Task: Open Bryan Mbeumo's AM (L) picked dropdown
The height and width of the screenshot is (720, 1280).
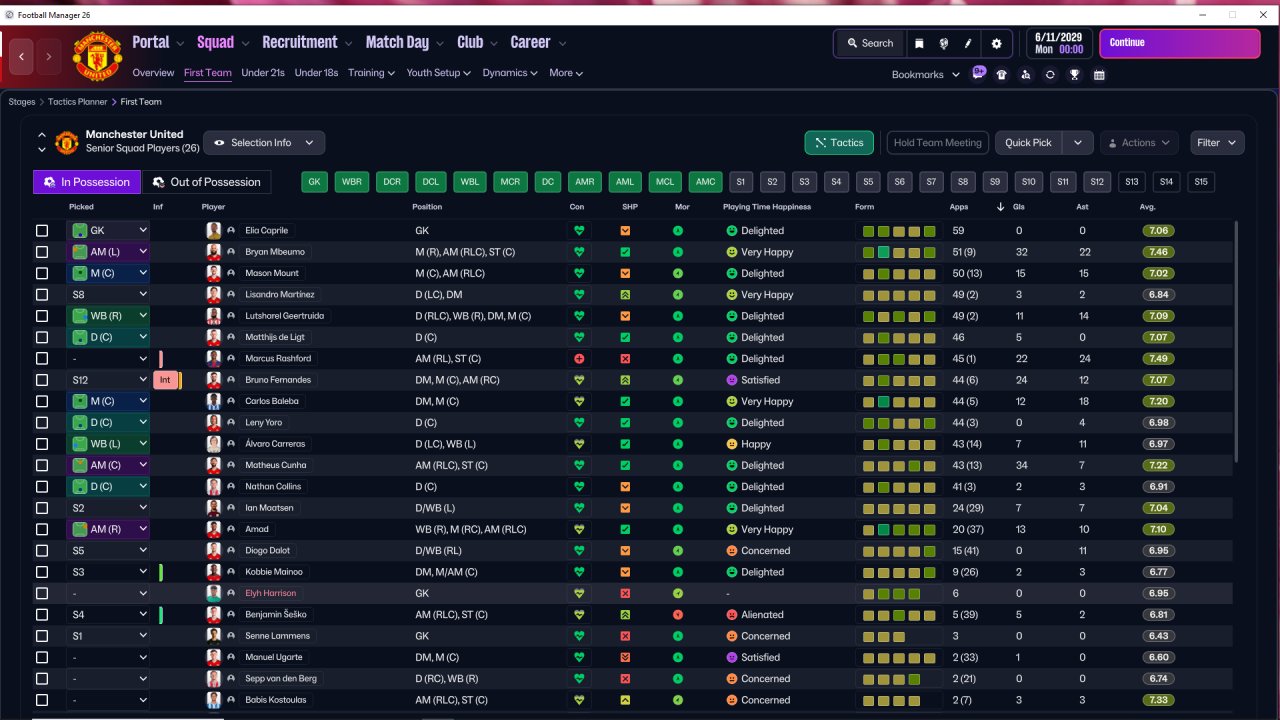Action: click(x=108, y=252)
